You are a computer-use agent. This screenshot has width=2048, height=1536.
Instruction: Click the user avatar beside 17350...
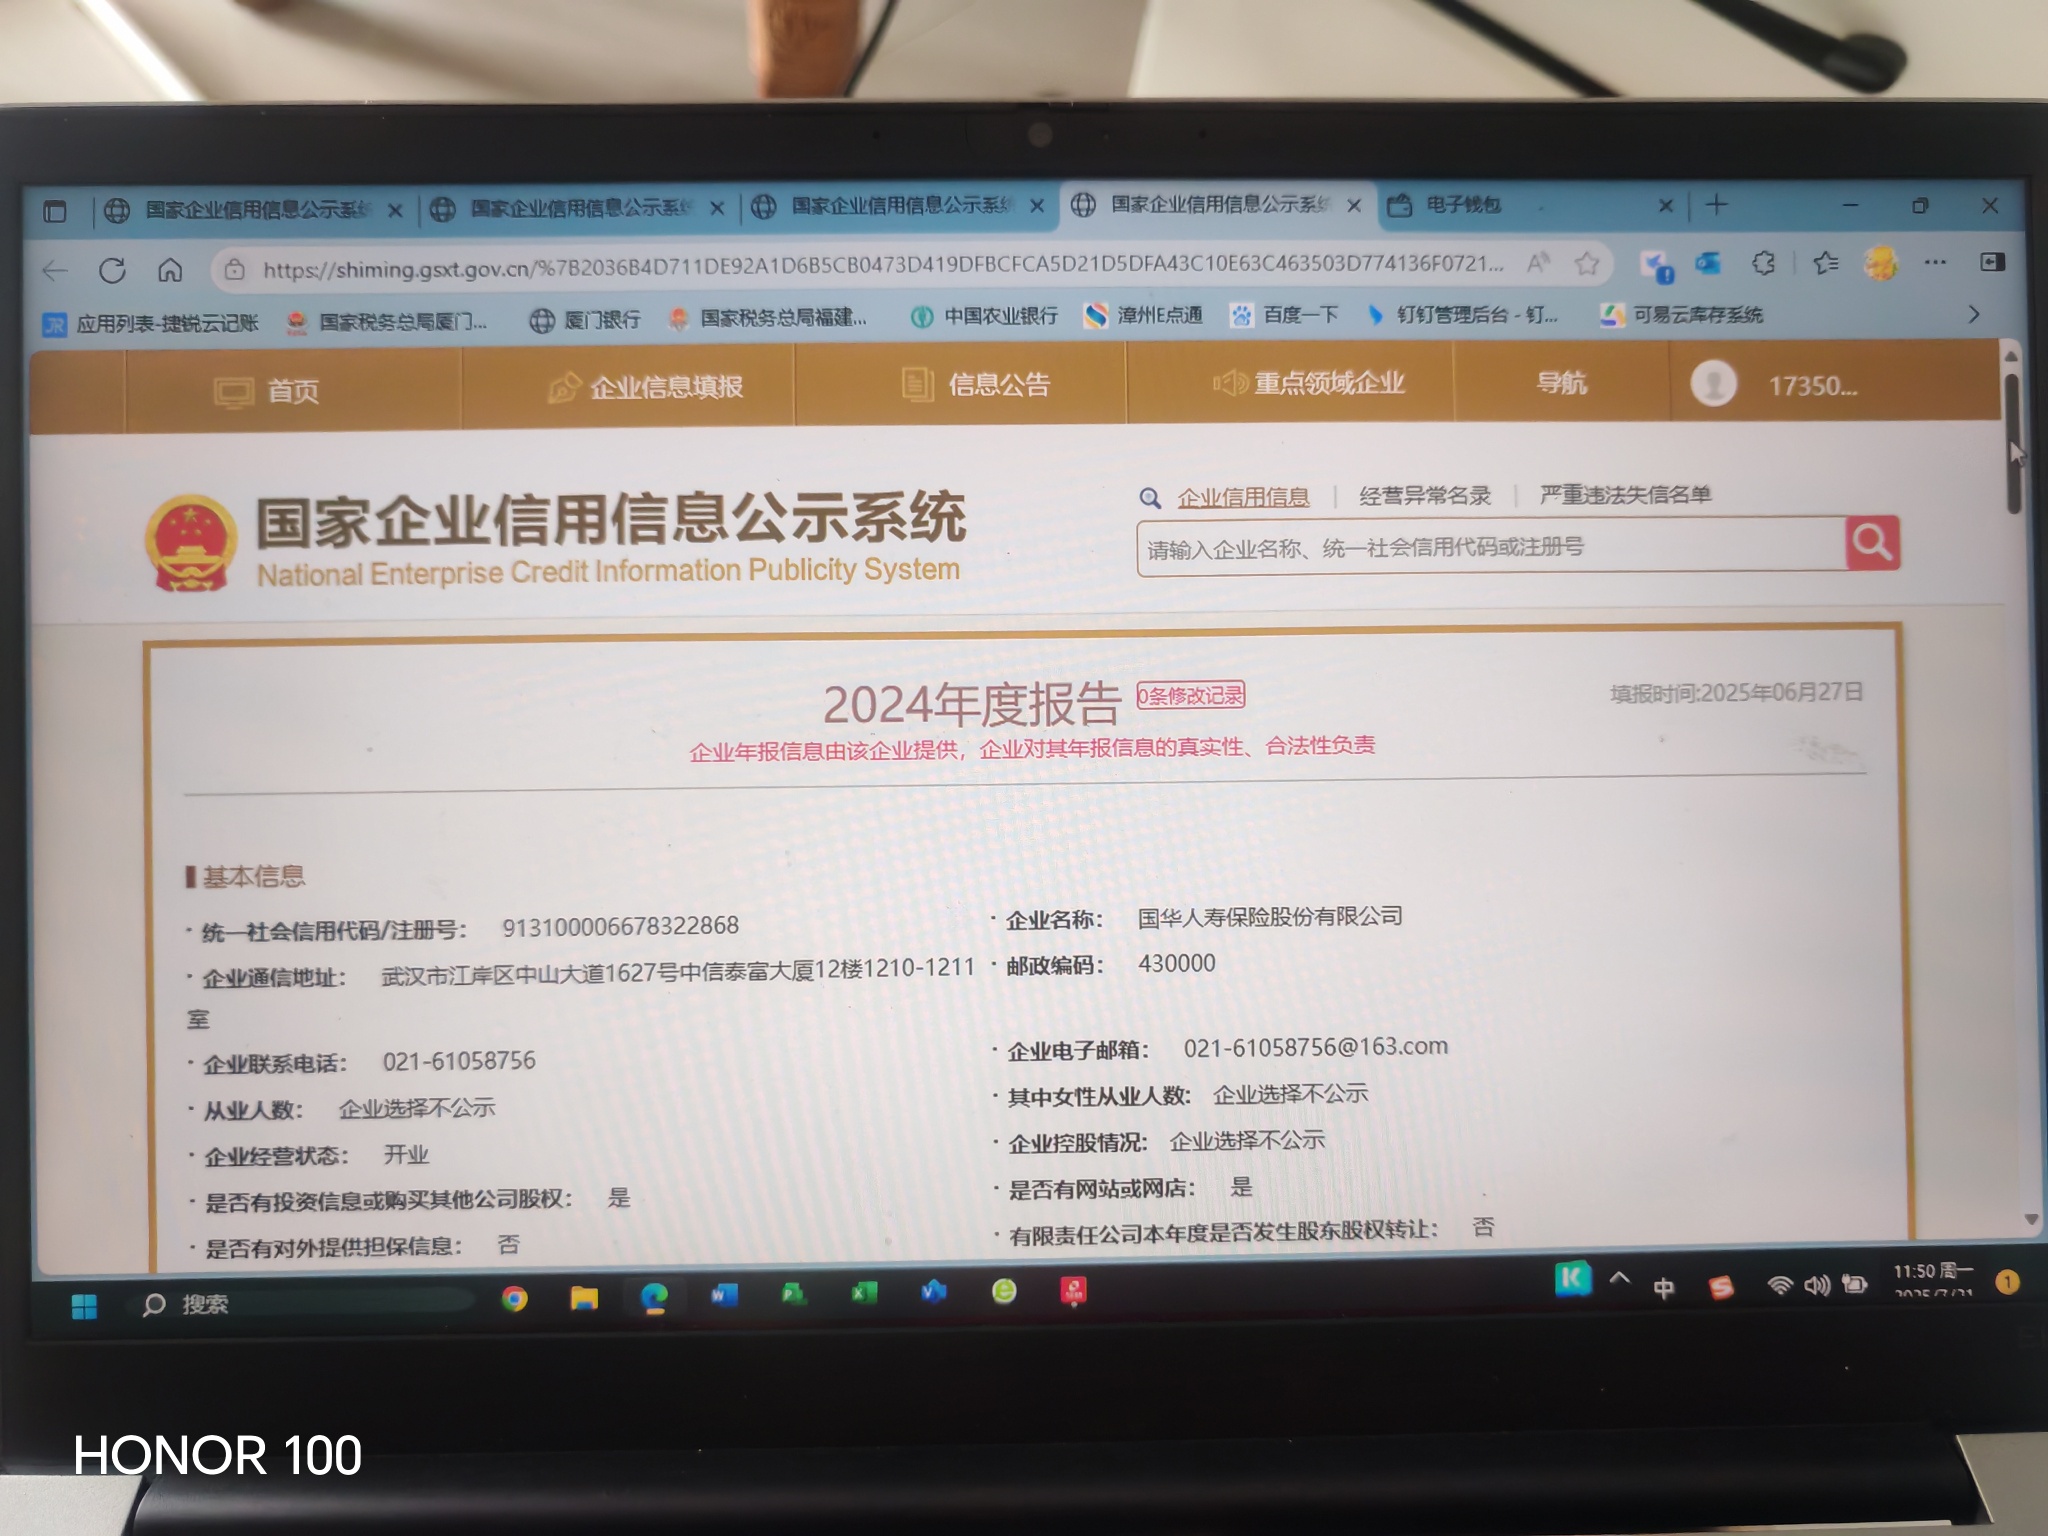(x=1714, y=384)
